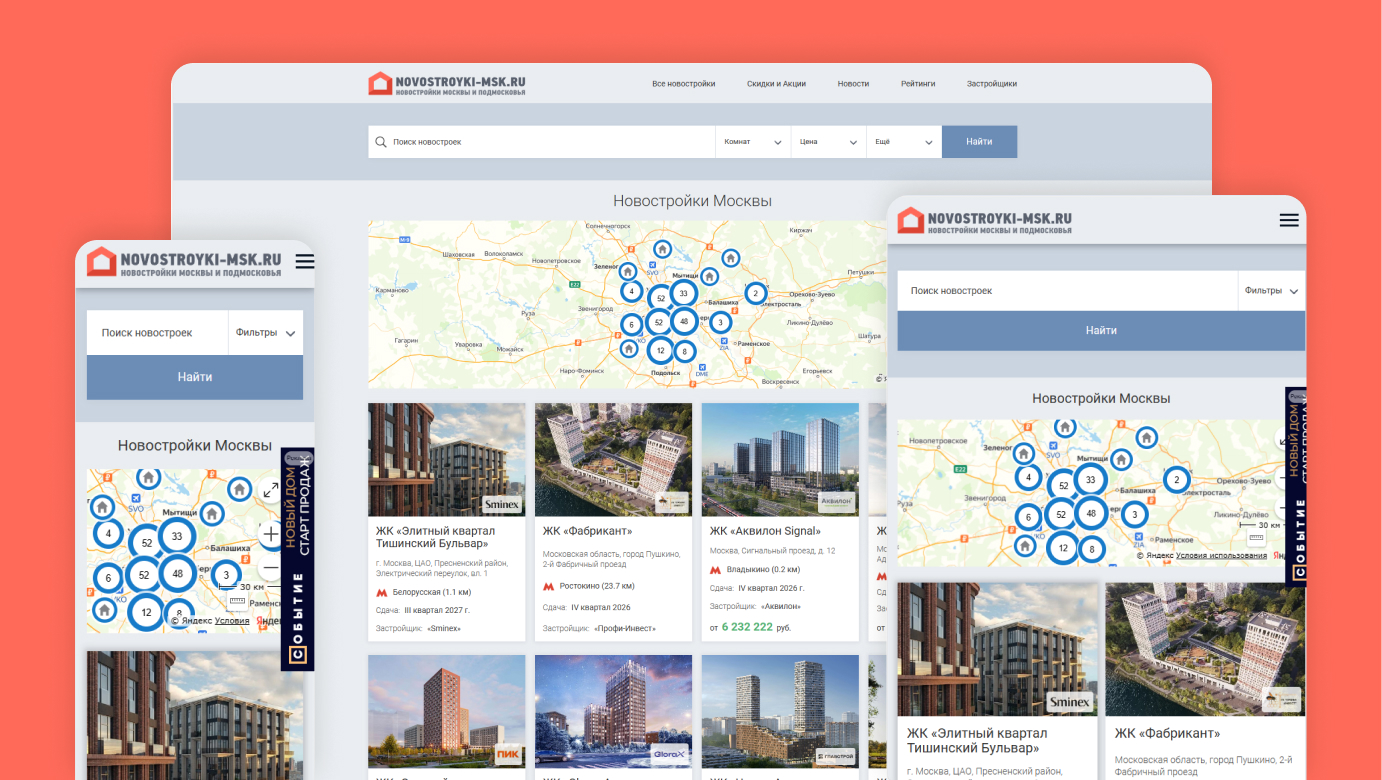Zoom in with the plus button on the phone map

click(270, 534)
